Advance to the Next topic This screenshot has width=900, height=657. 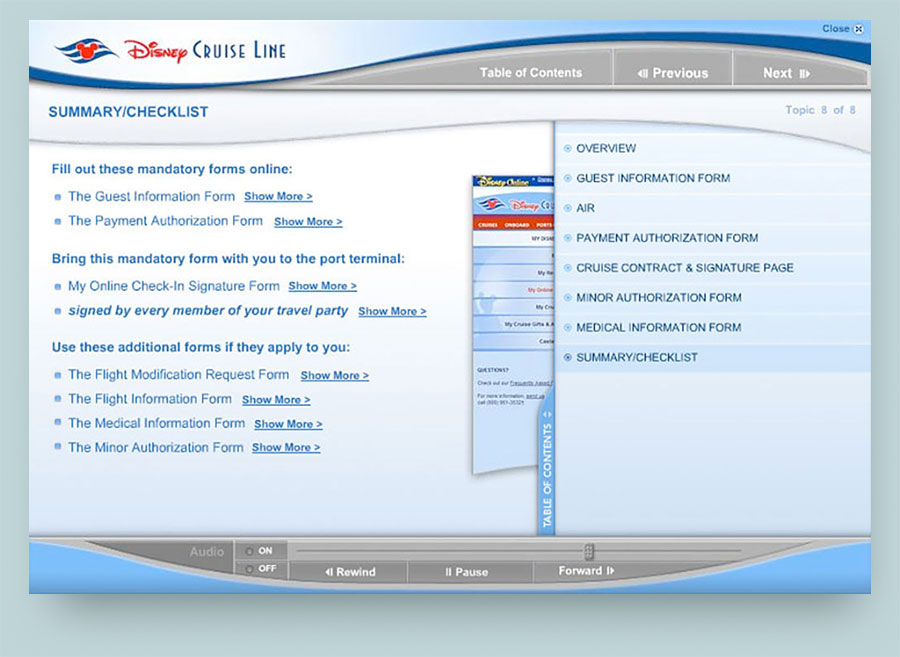tap(786, 73)
